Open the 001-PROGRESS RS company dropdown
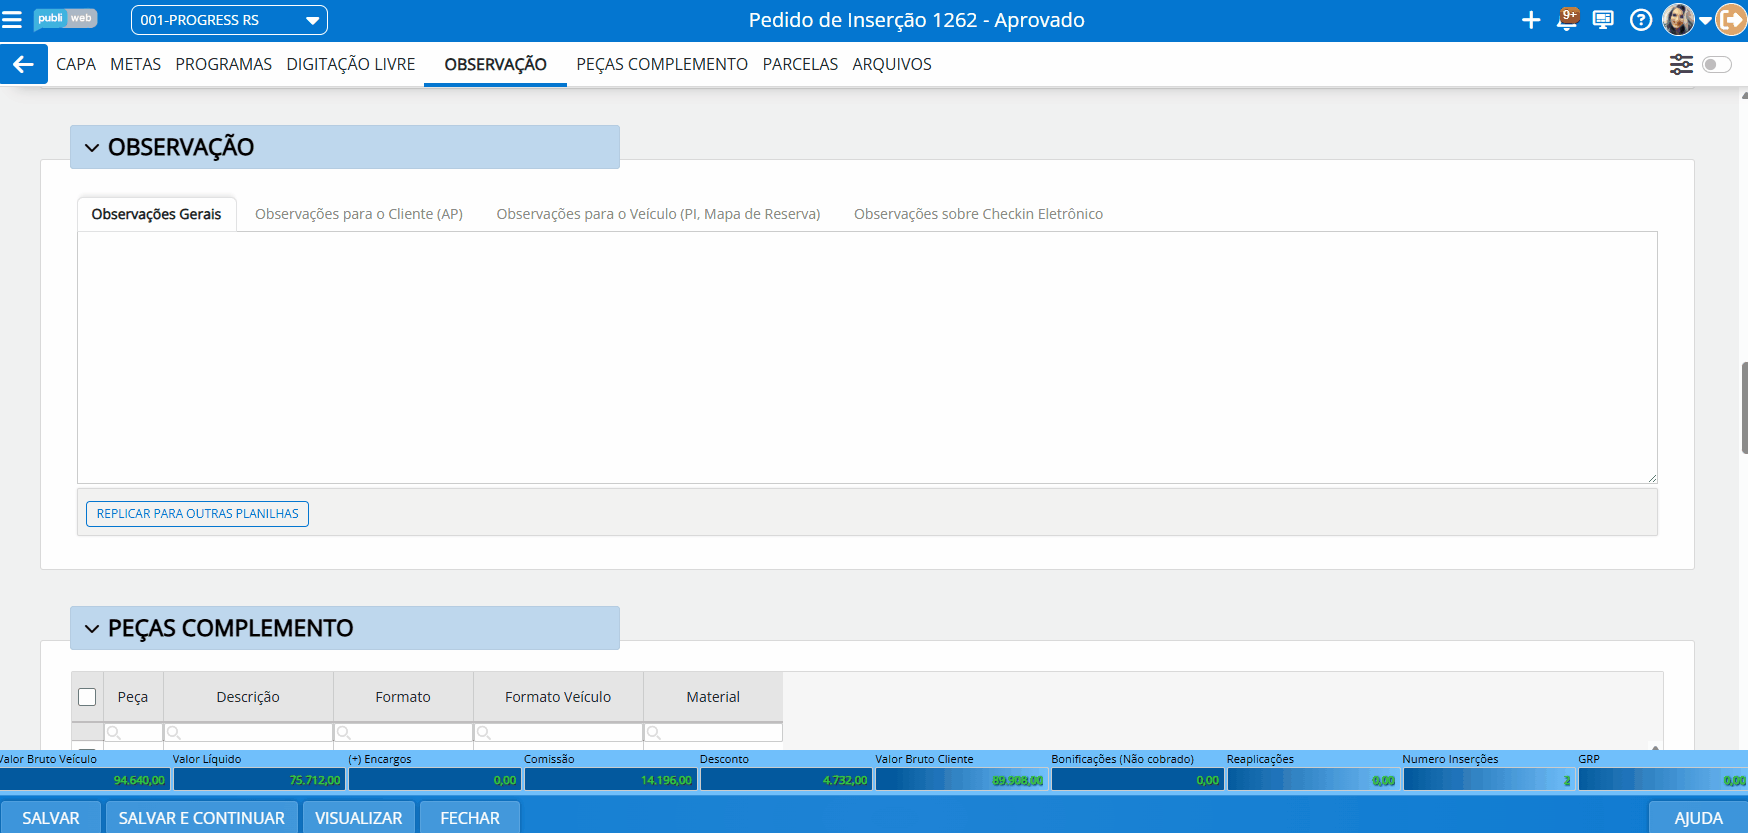The height and width of the screenshot is (833, 1748). pyautogui.click(x=229, y=20)
